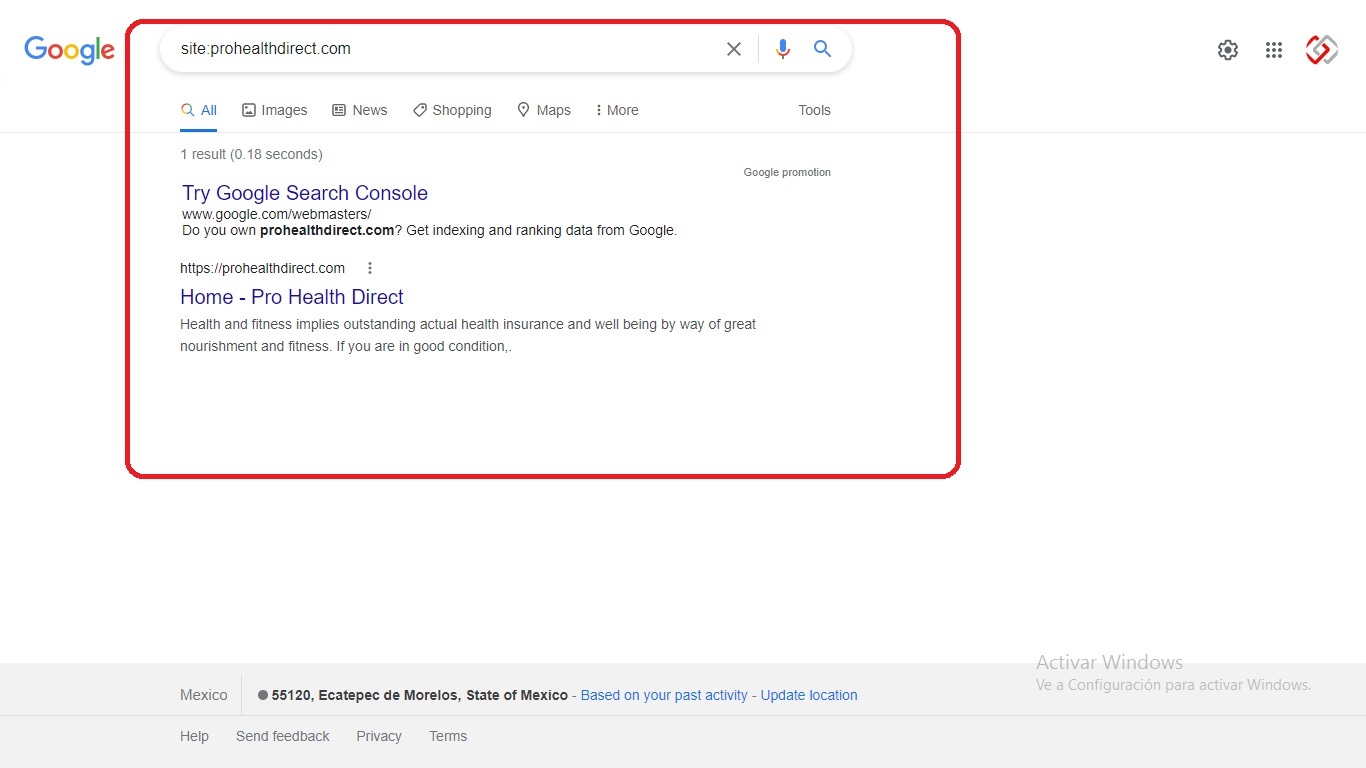Expand the More search options menu
1366x768 pixels.
tap(617, 110)
